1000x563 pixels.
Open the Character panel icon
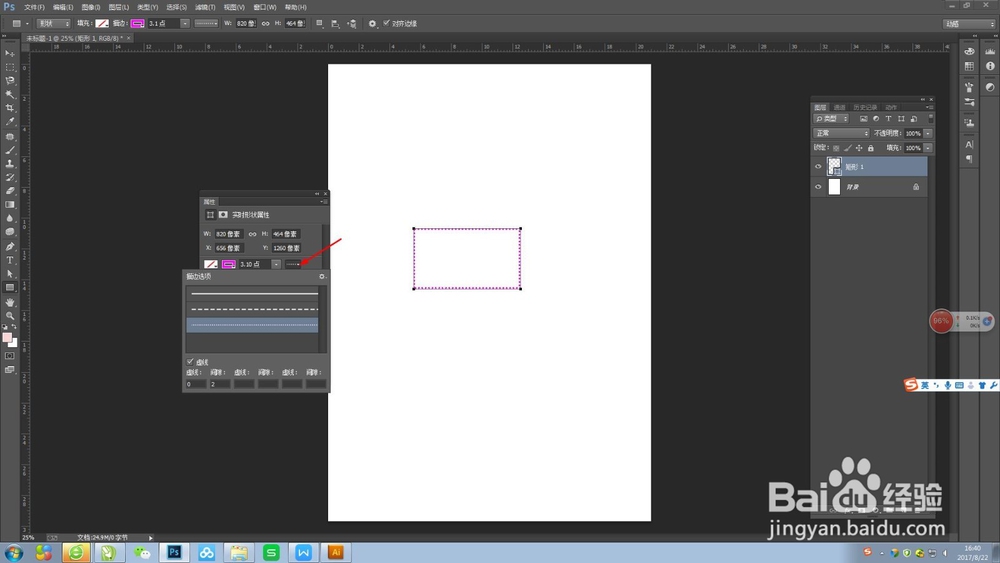[x=969, y=145]
